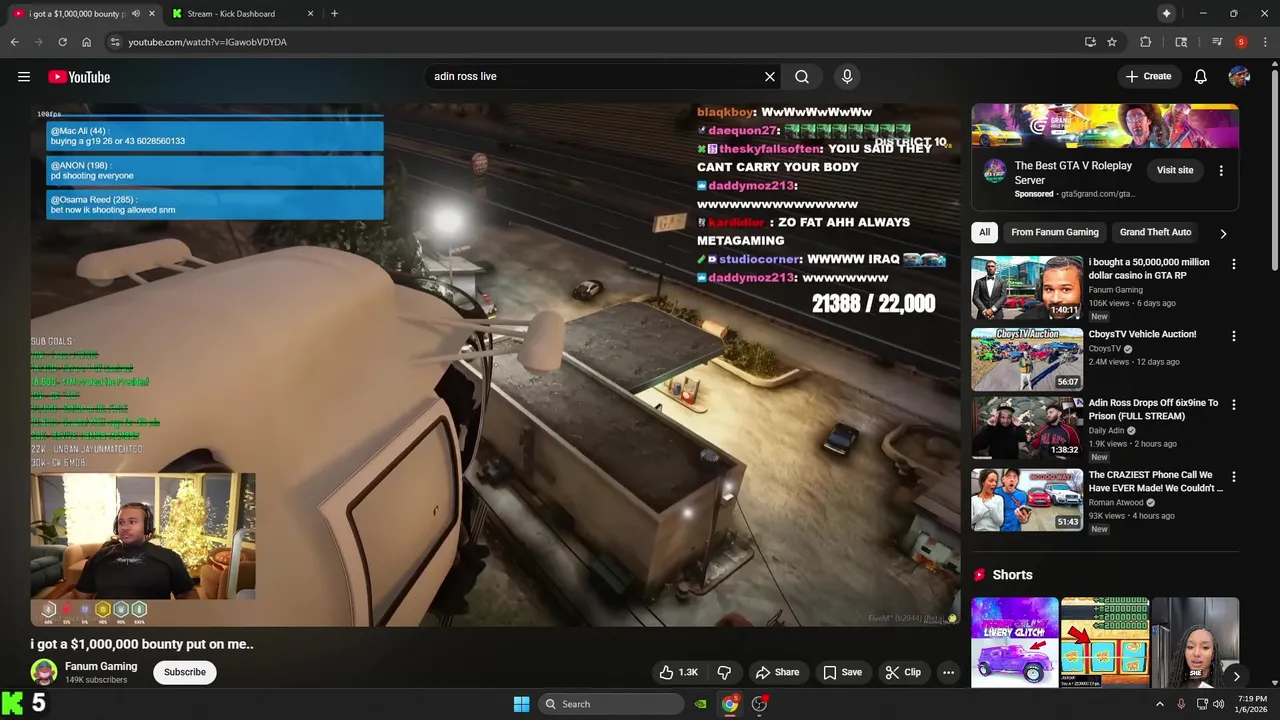Open the YouTube guide hamburger menu
The image size is (1280, 720).
[24, 77]
